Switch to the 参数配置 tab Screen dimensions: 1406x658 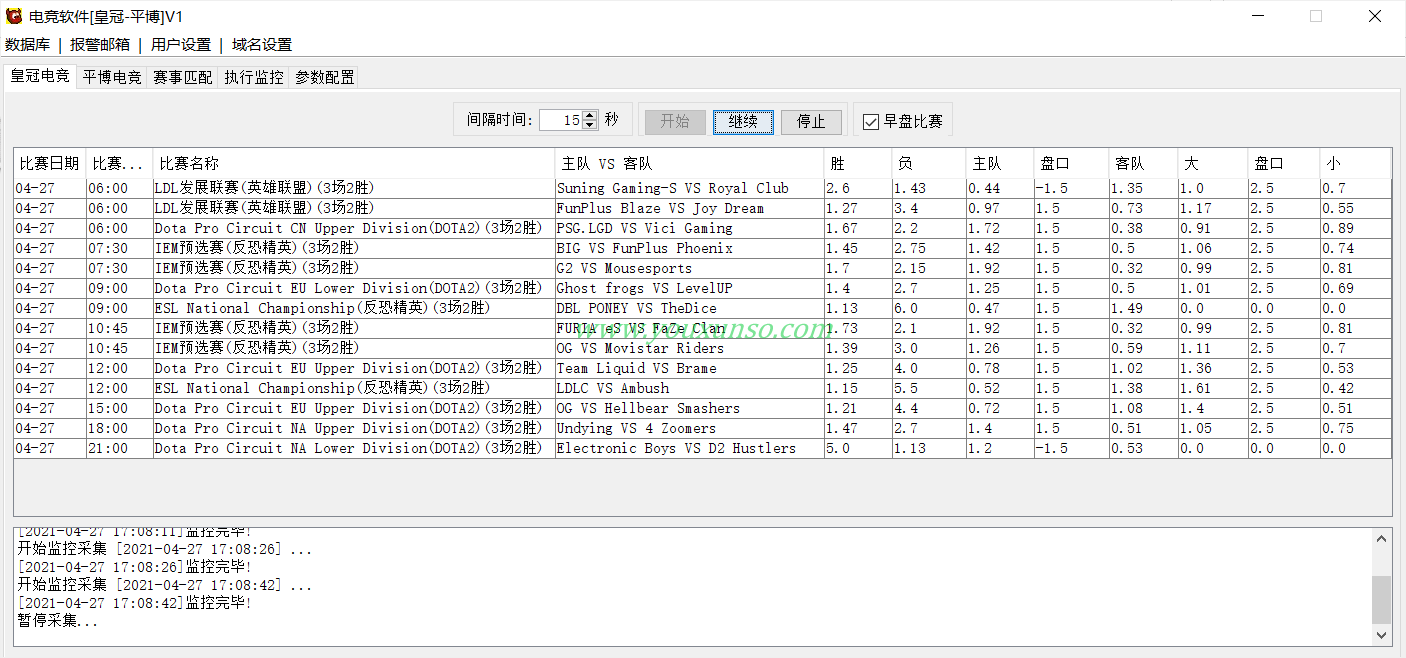[325, 77]
